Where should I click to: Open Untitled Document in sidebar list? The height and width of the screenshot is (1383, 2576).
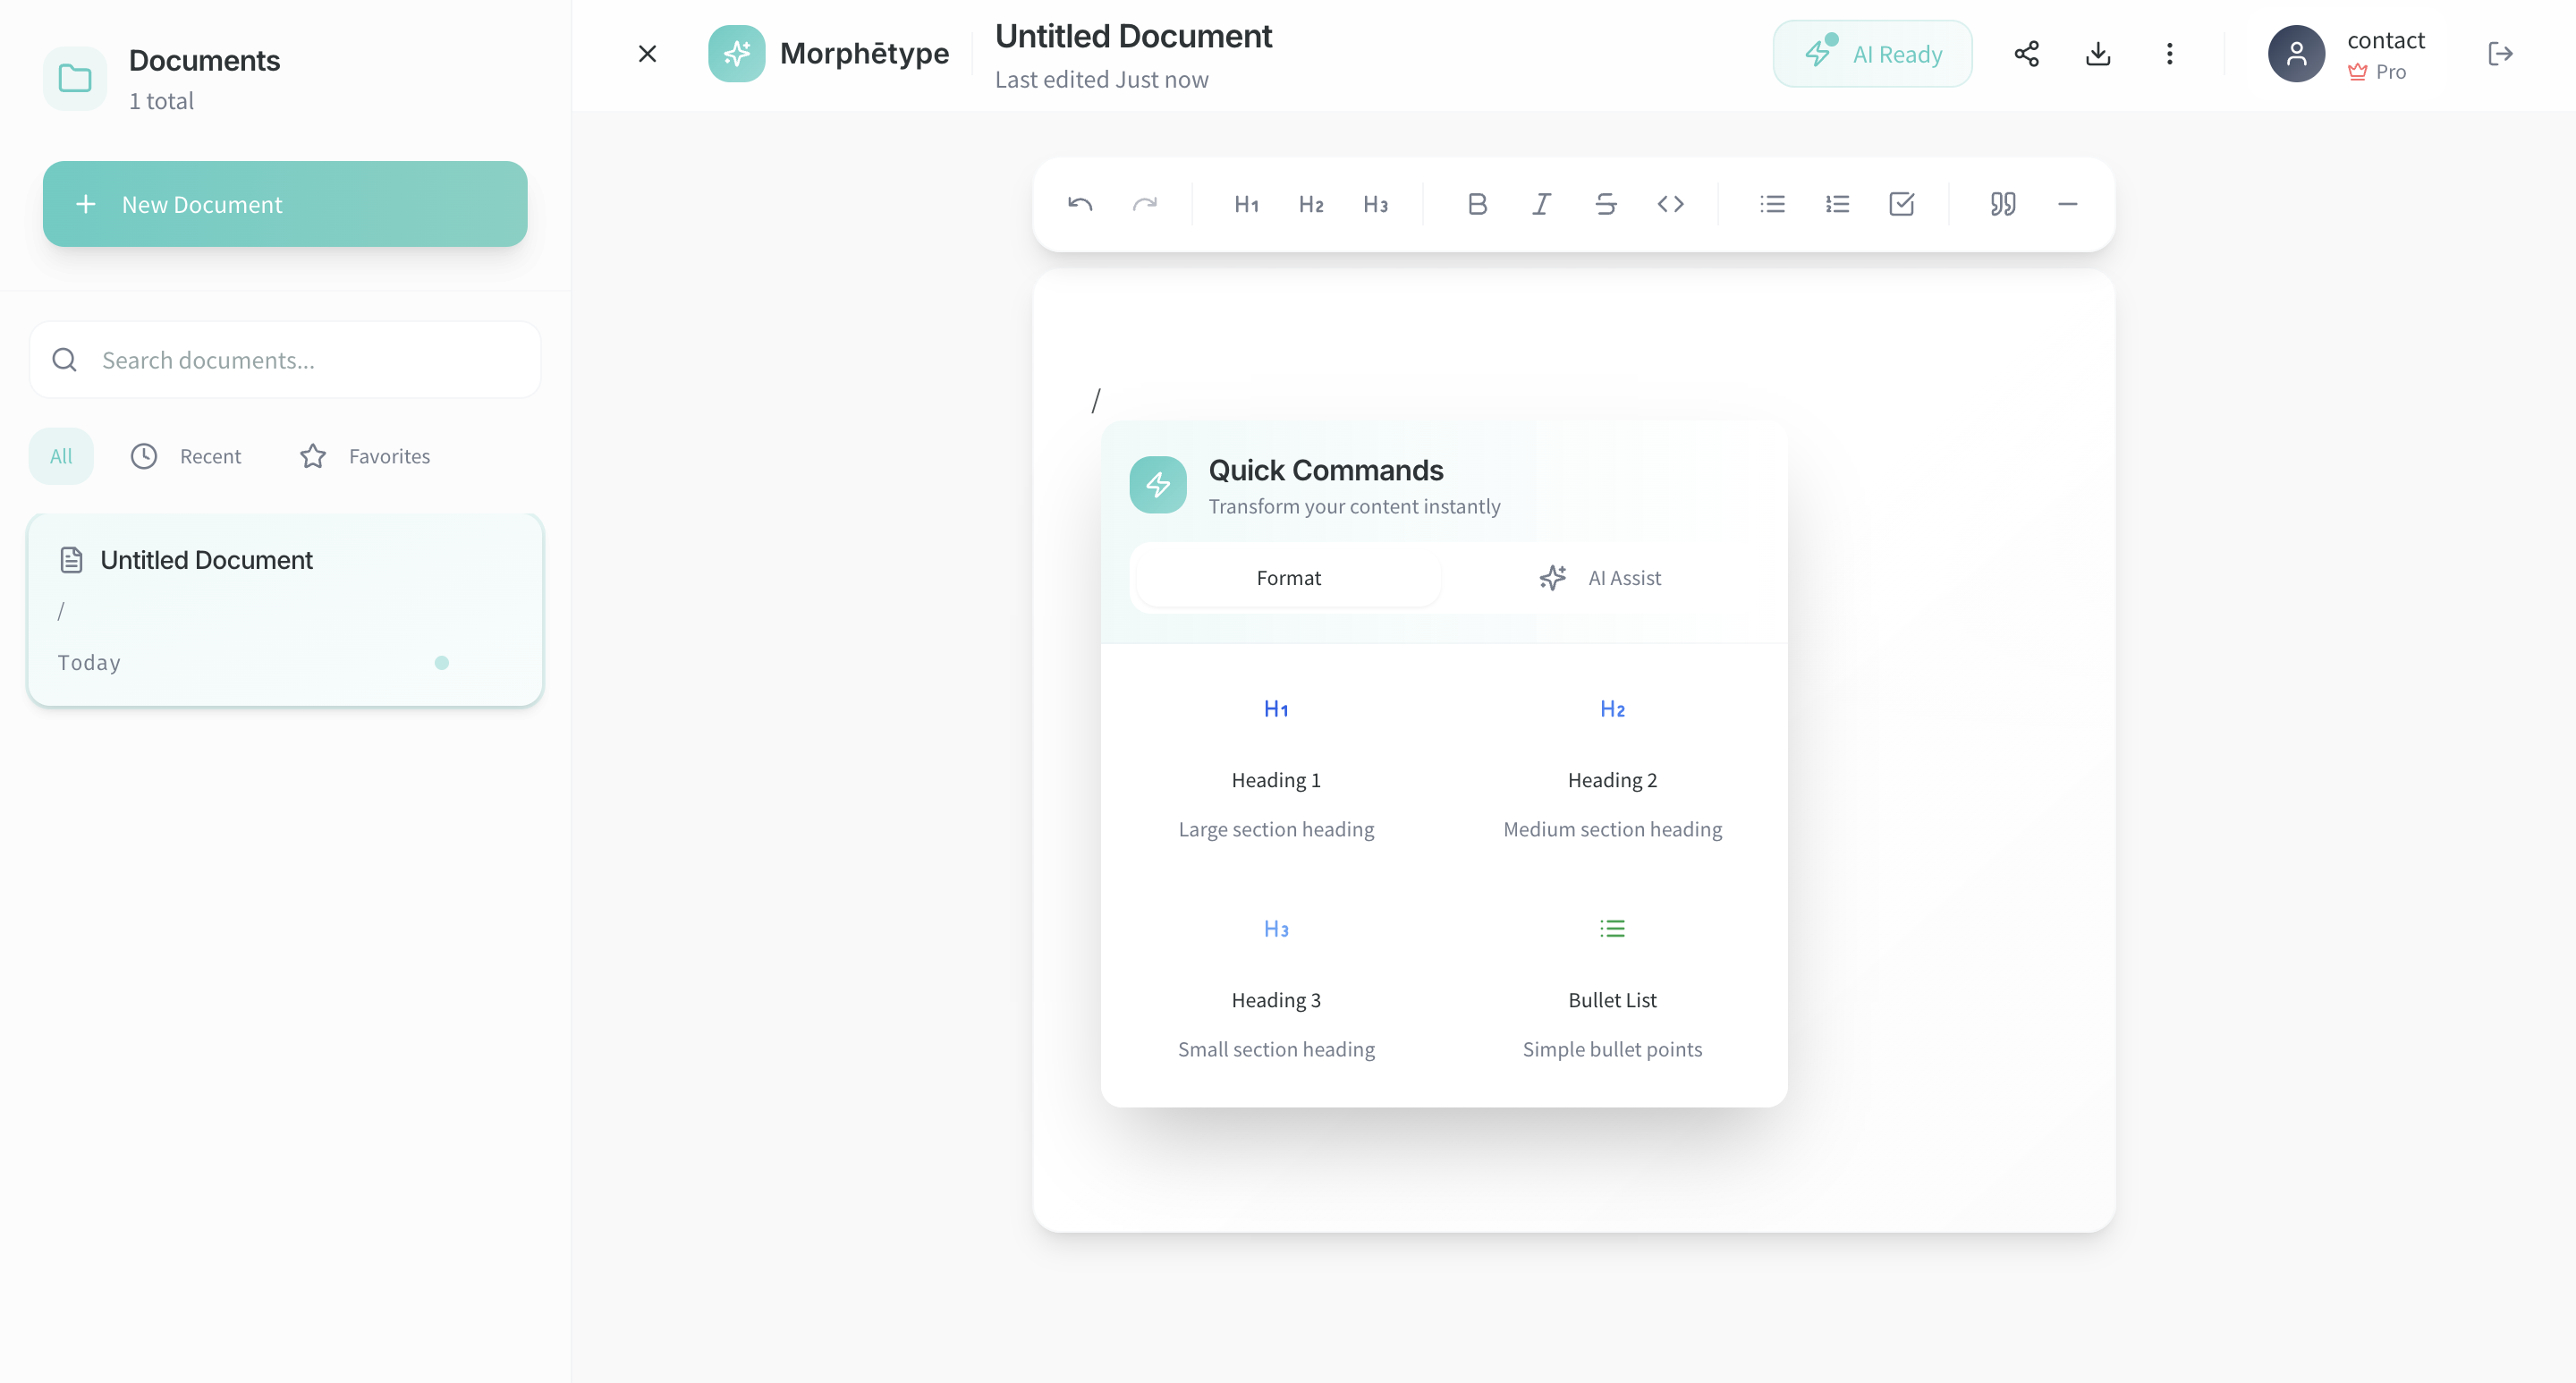[286, 610]
